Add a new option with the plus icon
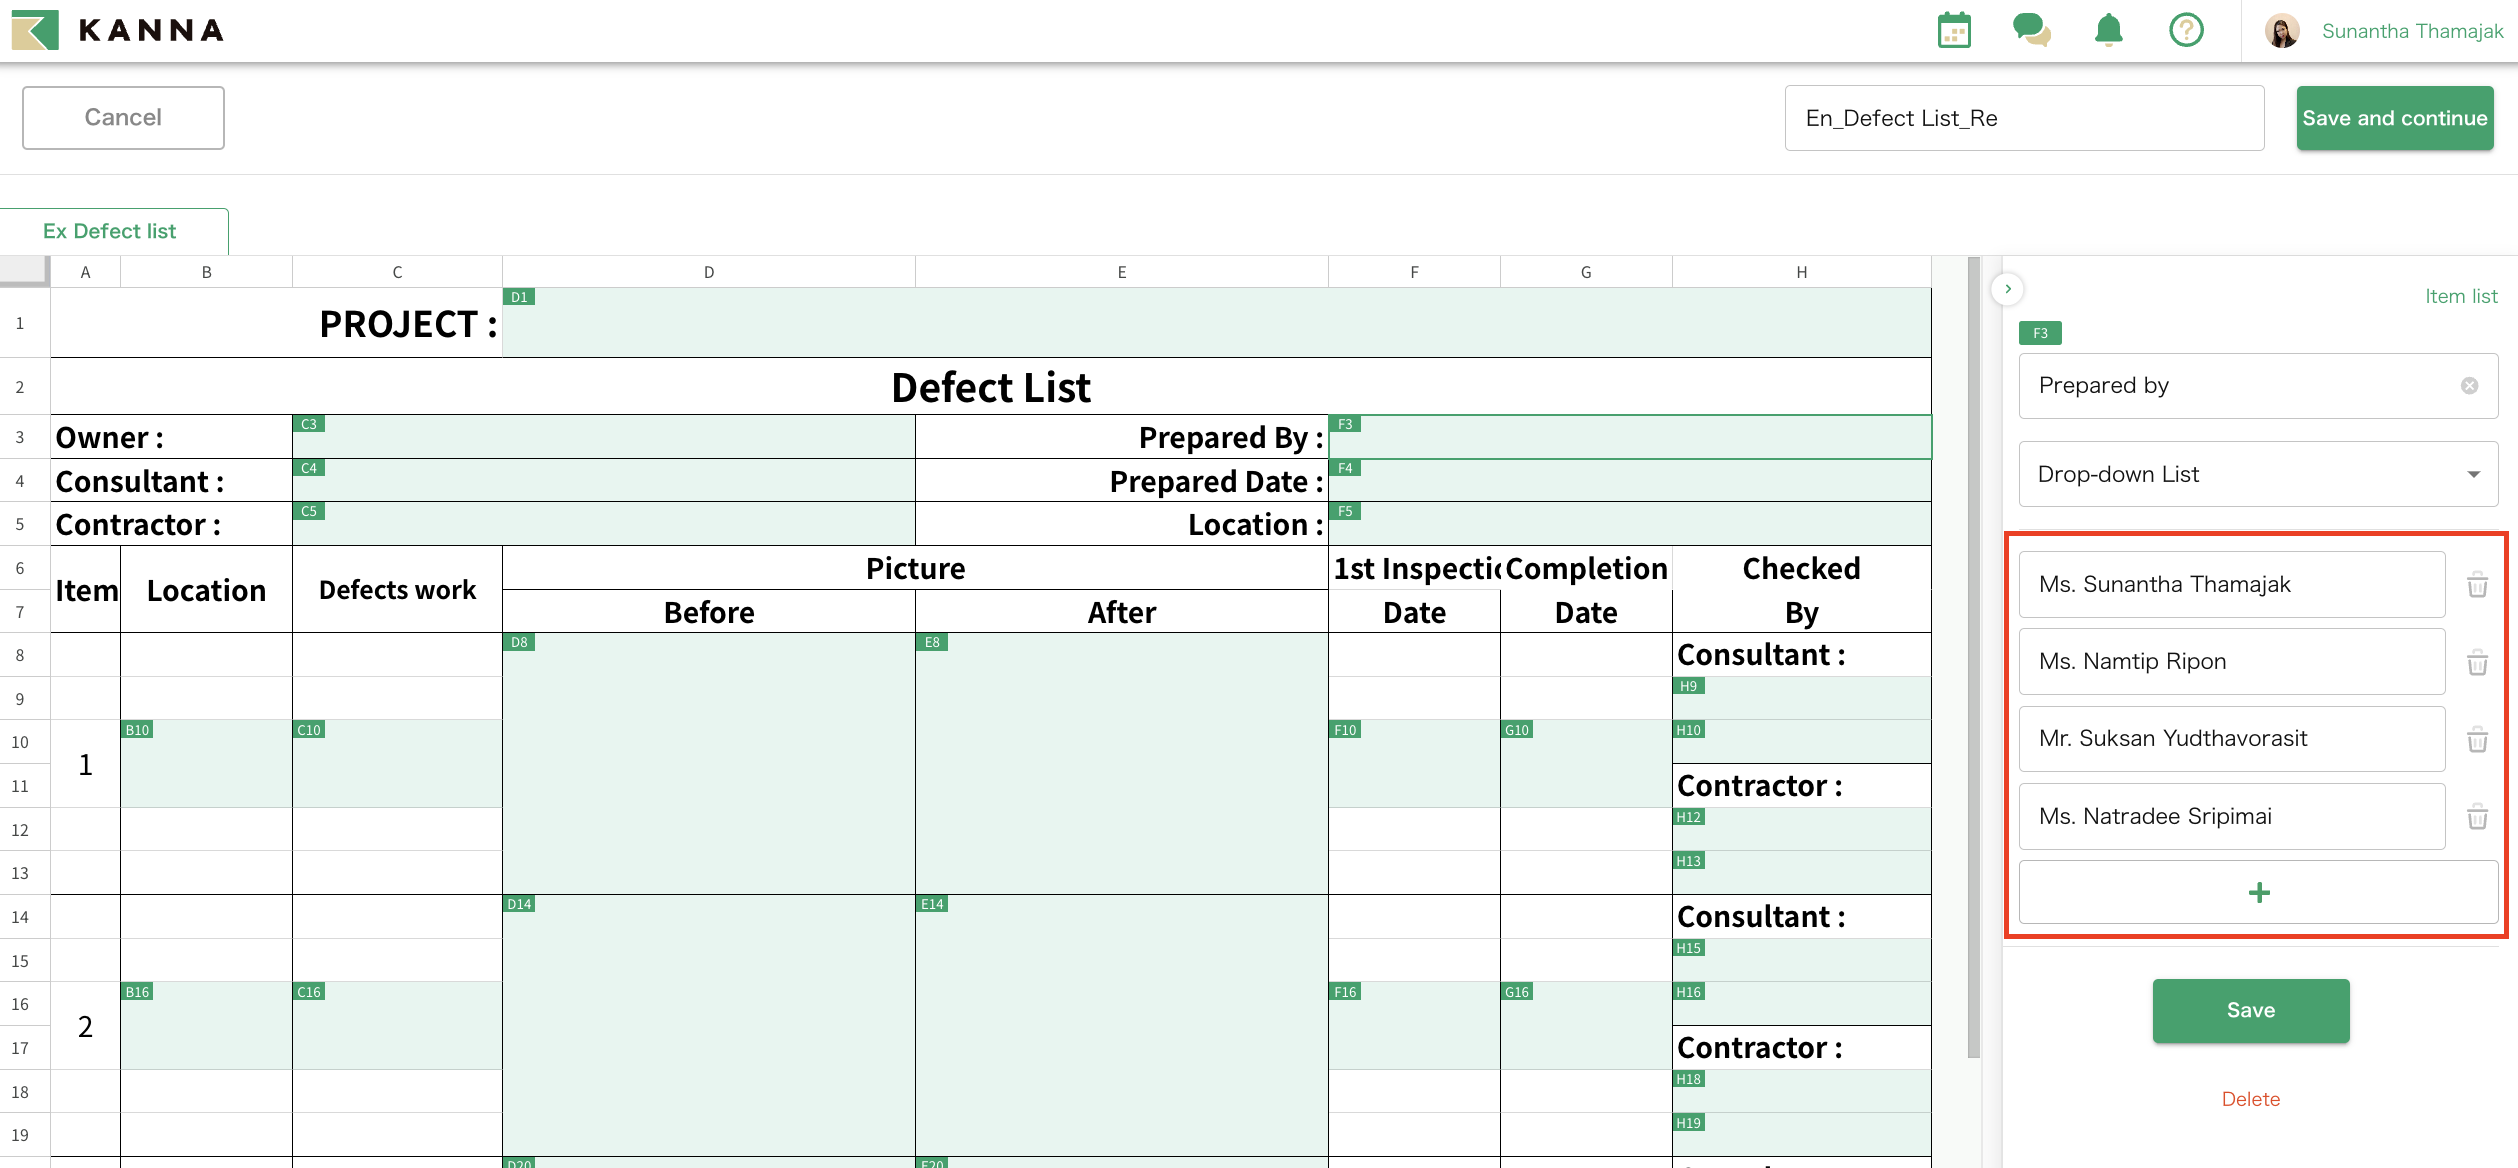2518x1168 pixels. tap(2259, 892)
